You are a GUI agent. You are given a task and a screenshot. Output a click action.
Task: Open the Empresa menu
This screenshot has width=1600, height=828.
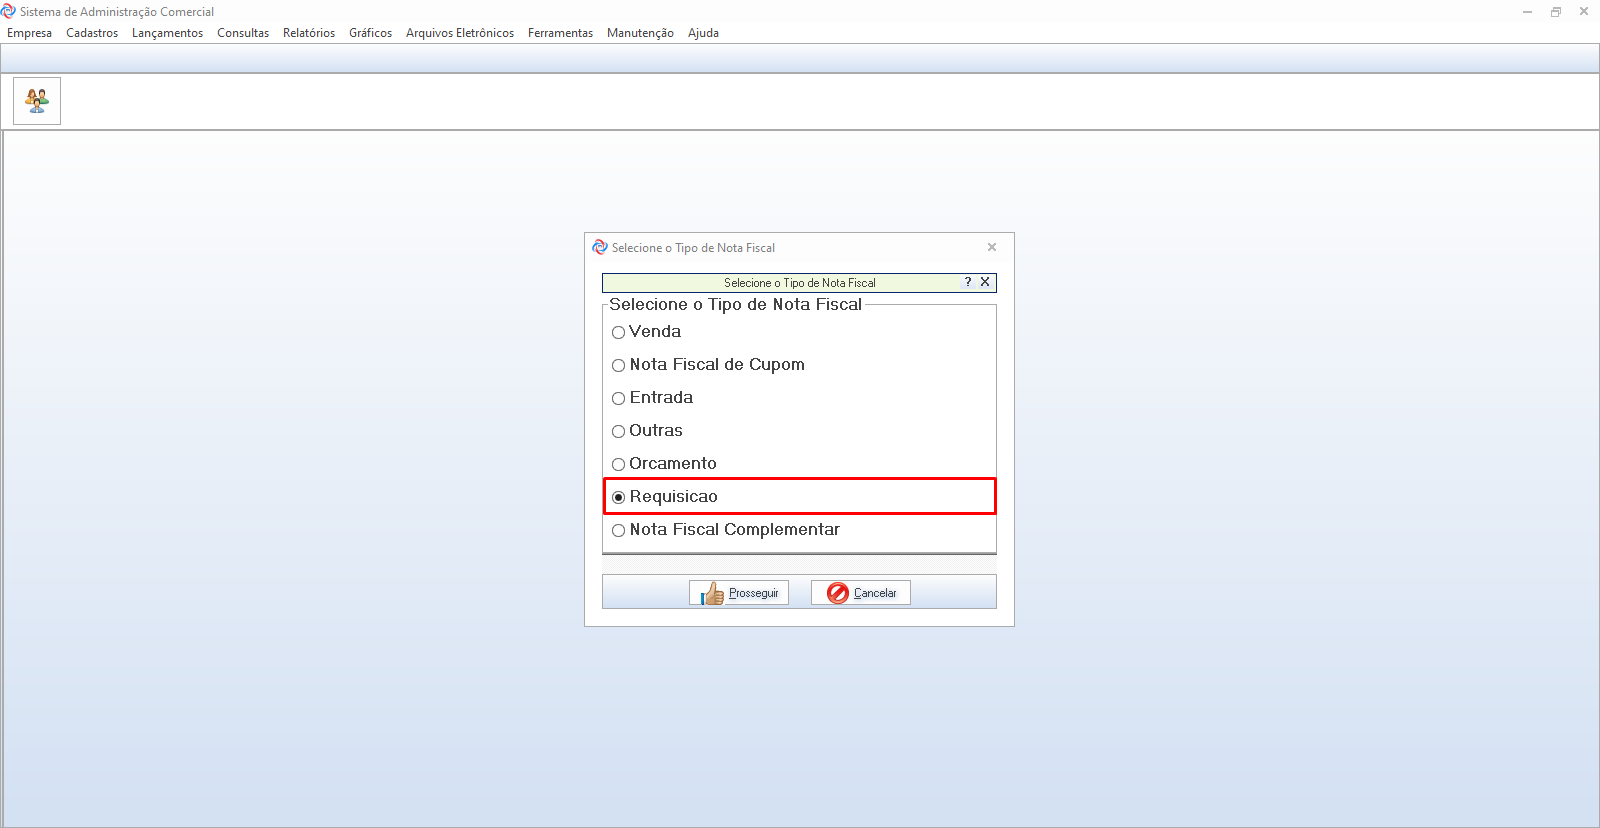click(x=30, y=33)
